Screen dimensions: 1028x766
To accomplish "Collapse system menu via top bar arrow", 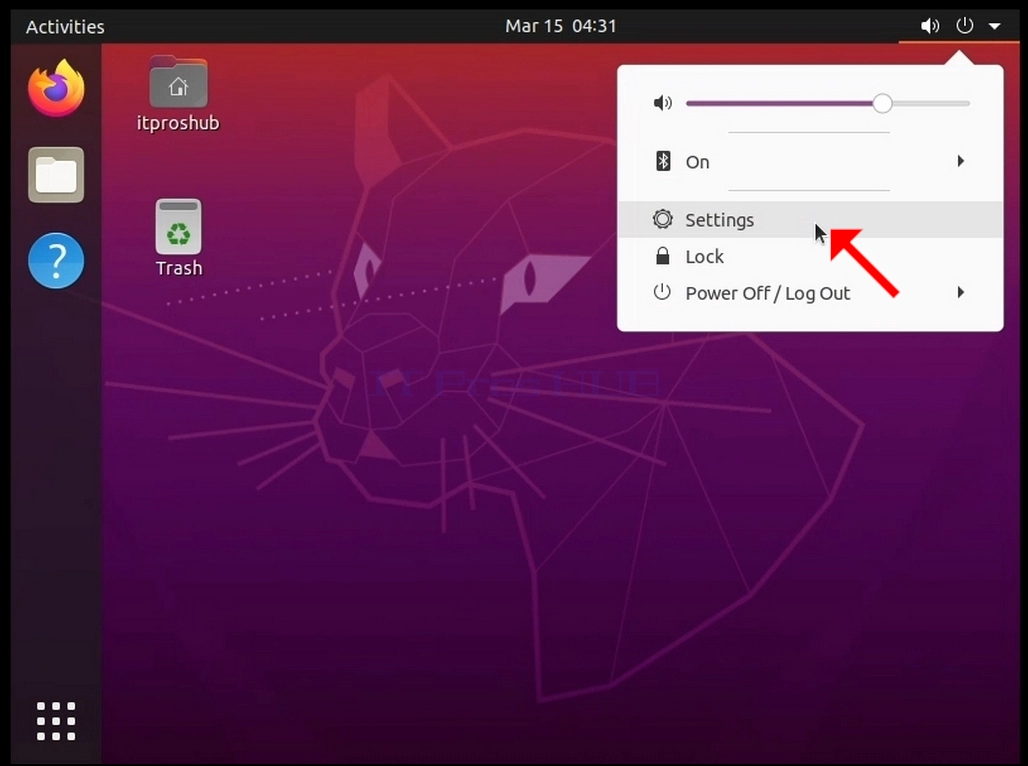I will tap(995, 27).
